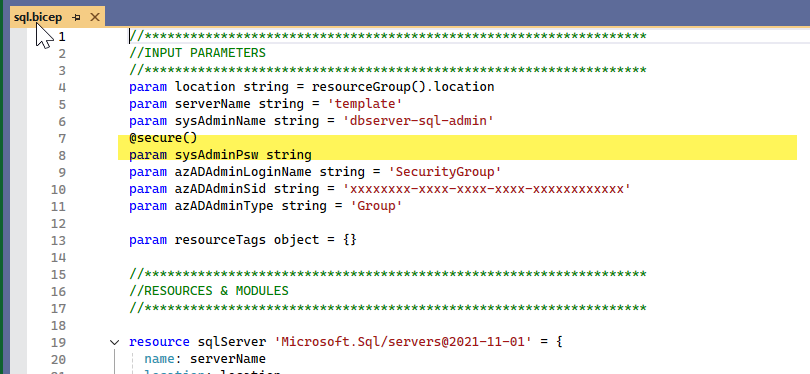Click resourceGroup().location on line 4
The image size is (810, 374).
click(x=403, y=87)
